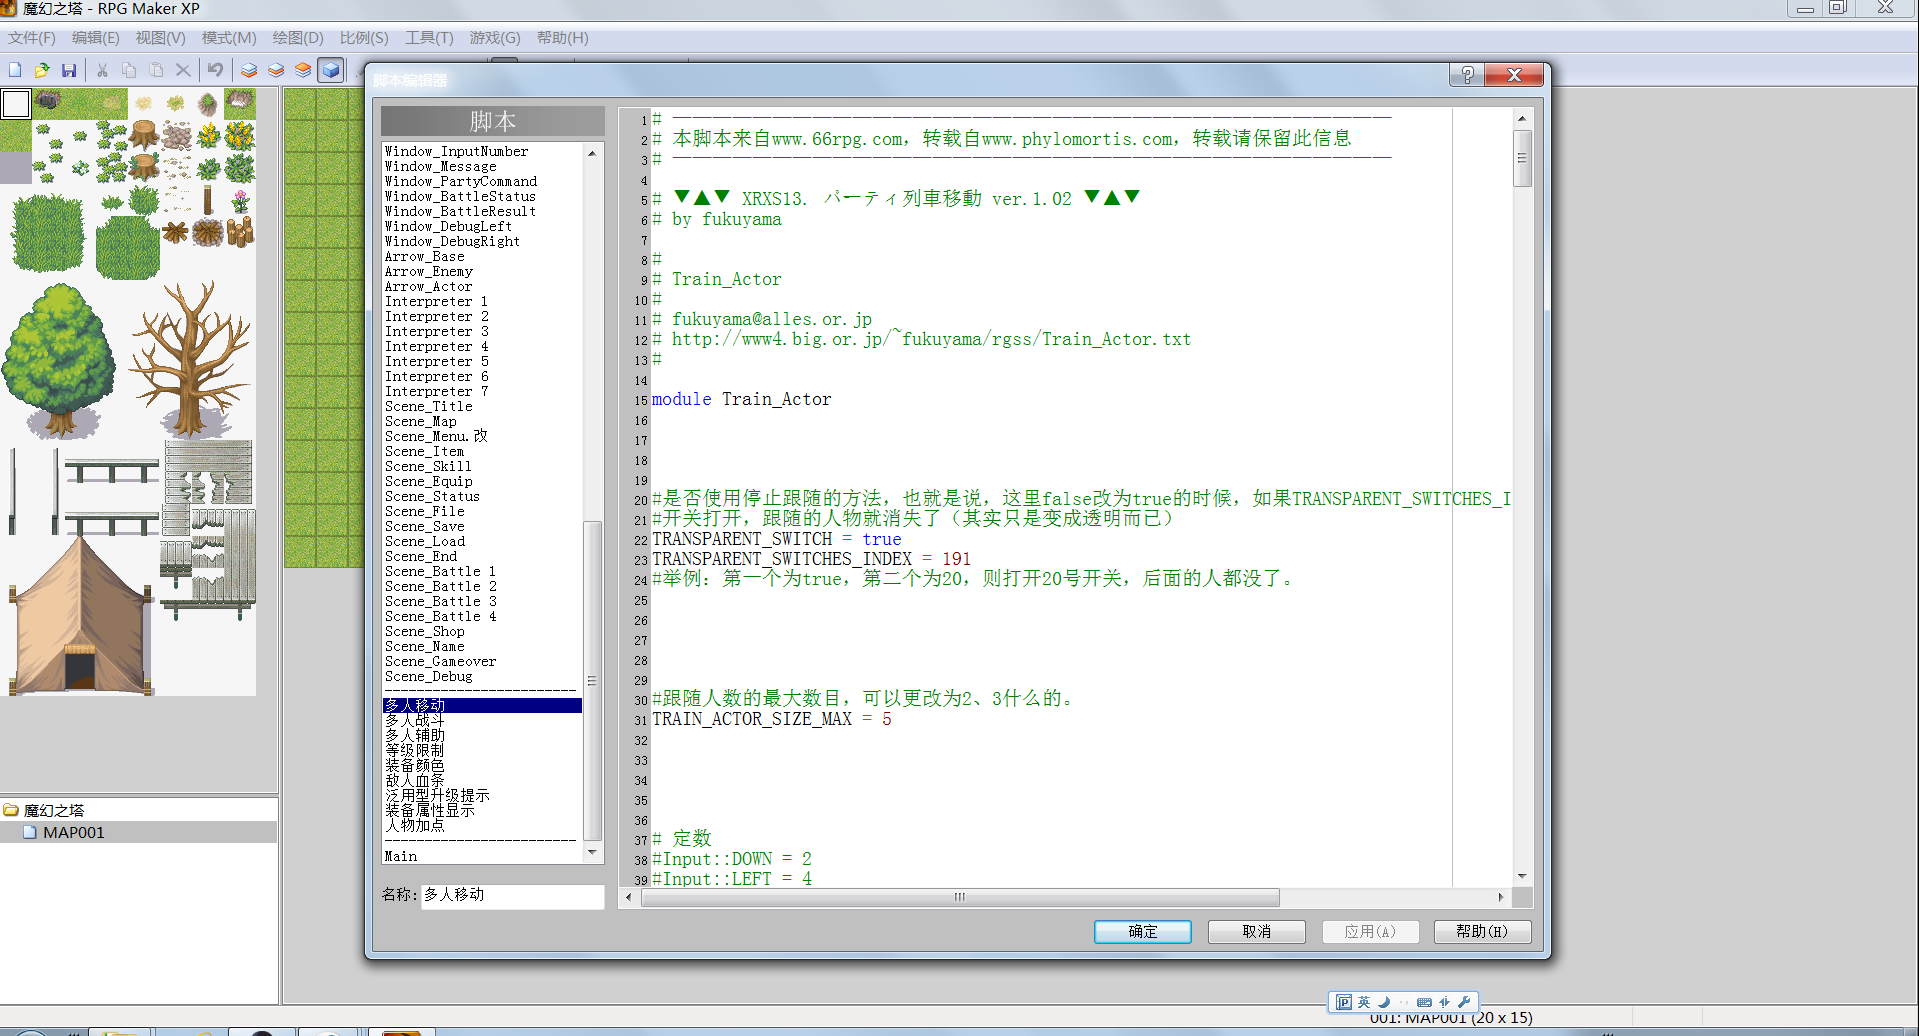Click the IME wrench settings icon
1919x1036 pixels.
tap(1464, 1002)
